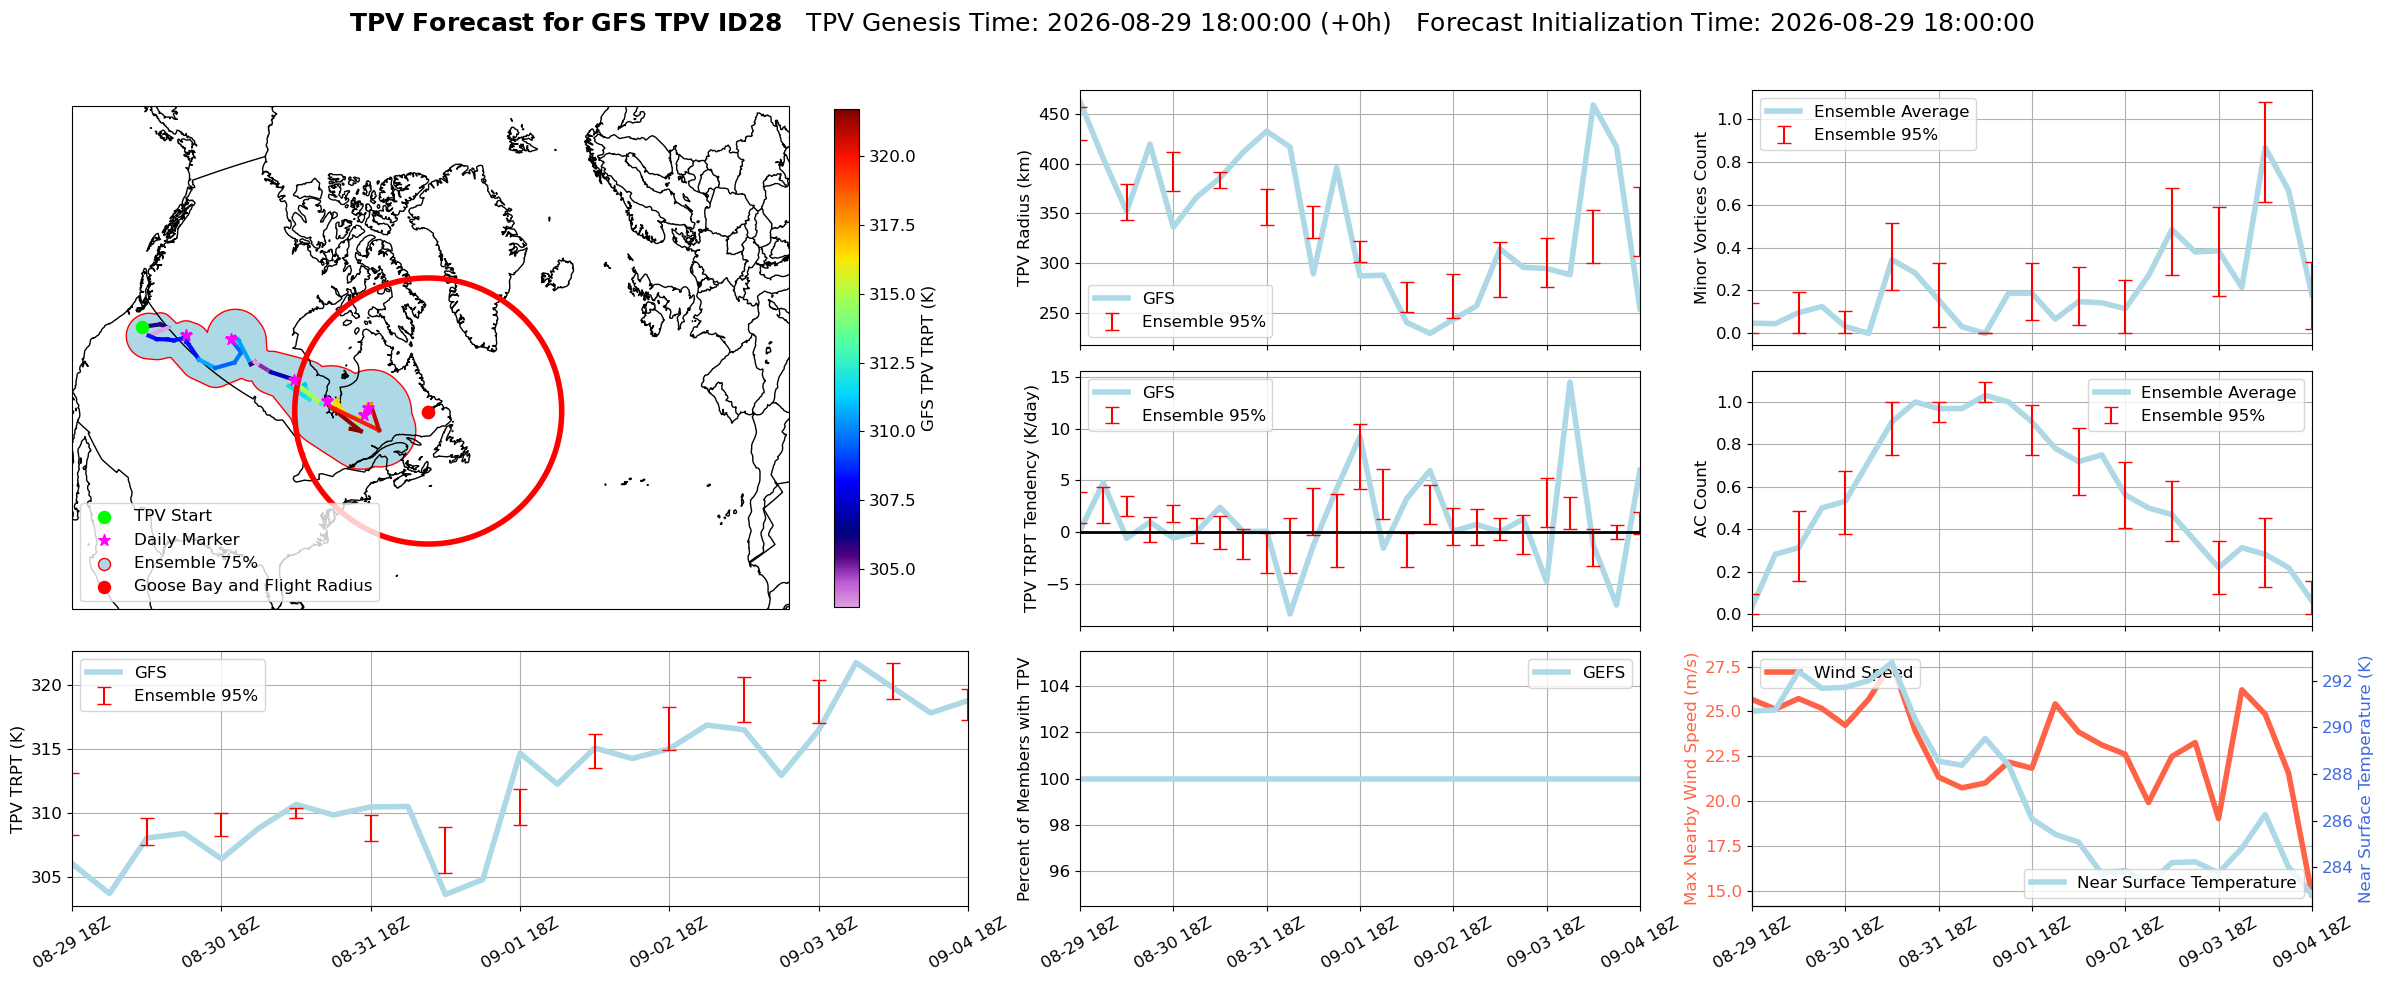Viewport: 2384px width, 982px height.
Task: Select the "Goose Bay and Flight Radius" legend label
Action: click(253, 586)
